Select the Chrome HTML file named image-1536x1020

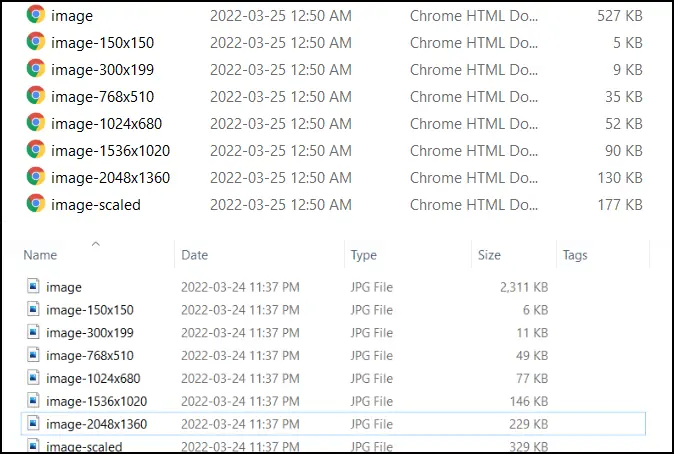pos(110,150)
